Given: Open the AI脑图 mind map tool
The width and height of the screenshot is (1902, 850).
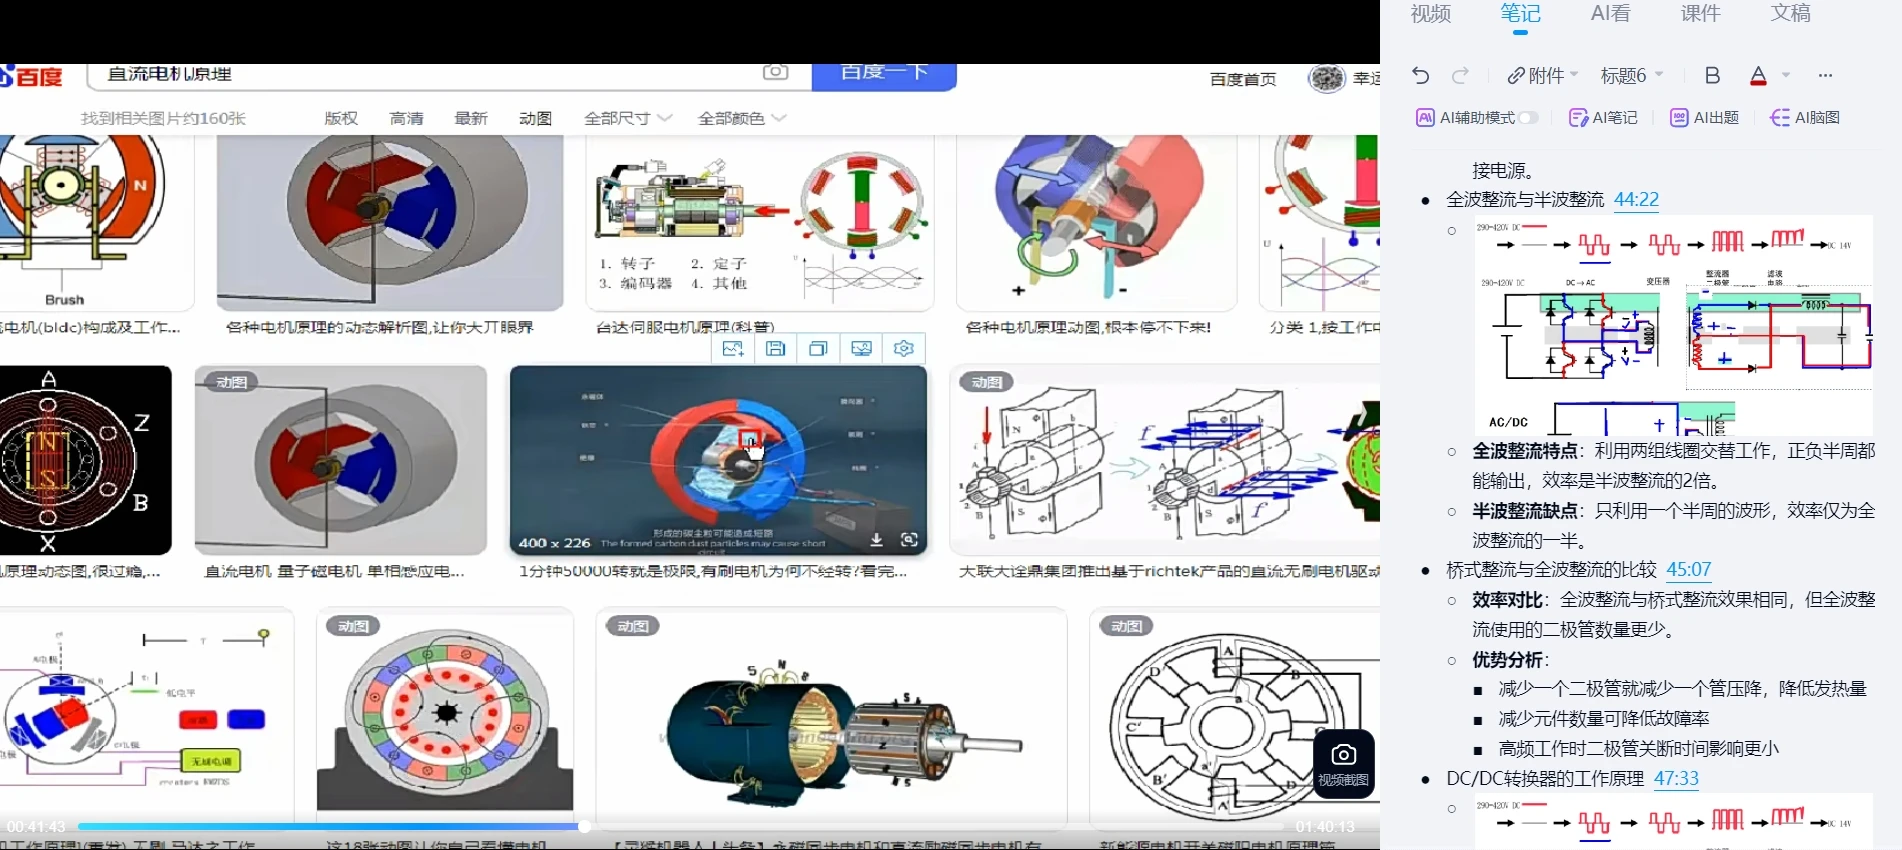Looking at the screenshot, I should click(1805, 118).
